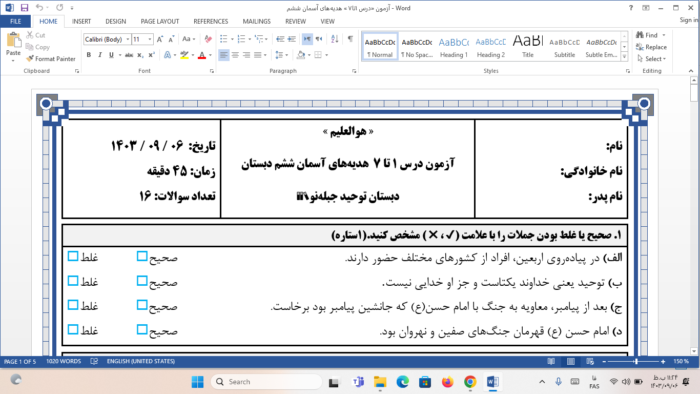The width and height of the screenshot is (700, 394).
Task: Apply superscript formatting
Action: tap(151, 55)
